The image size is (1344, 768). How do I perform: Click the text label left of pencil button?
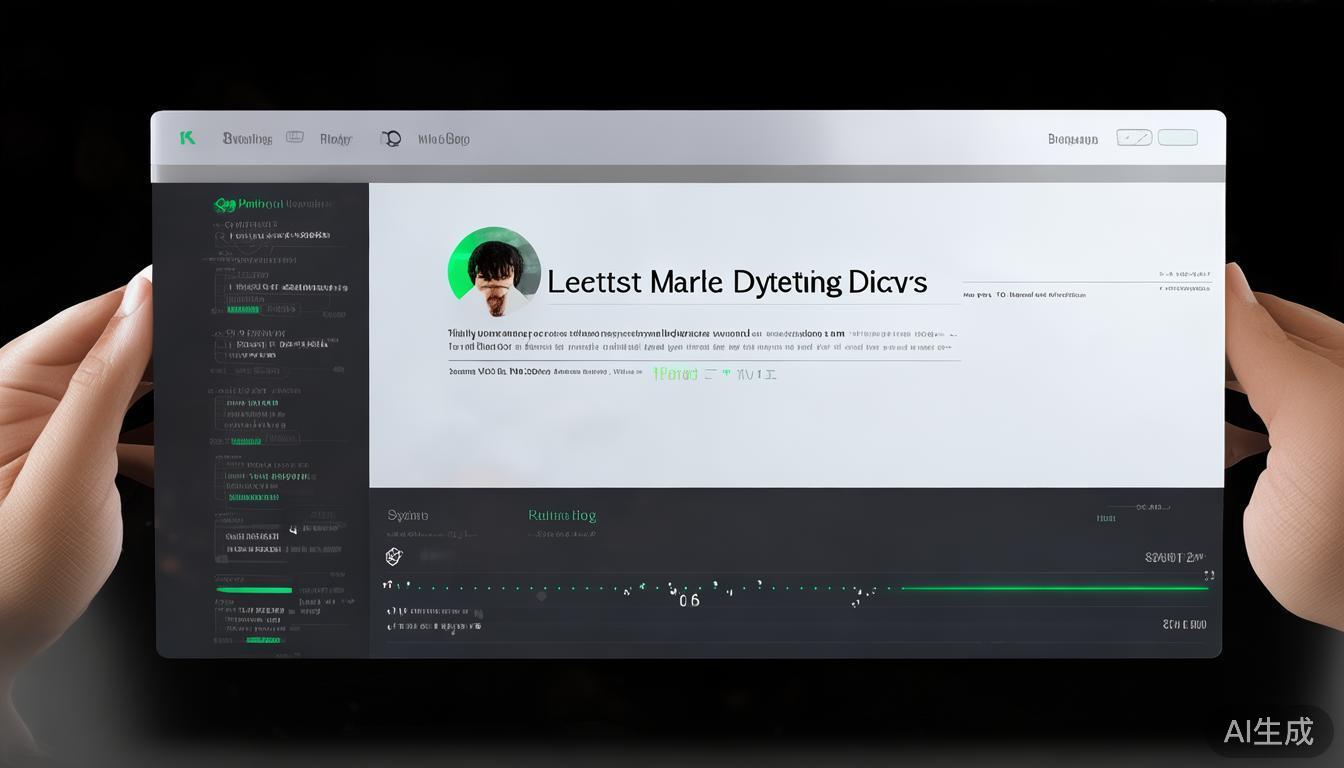pos(1072,139)
